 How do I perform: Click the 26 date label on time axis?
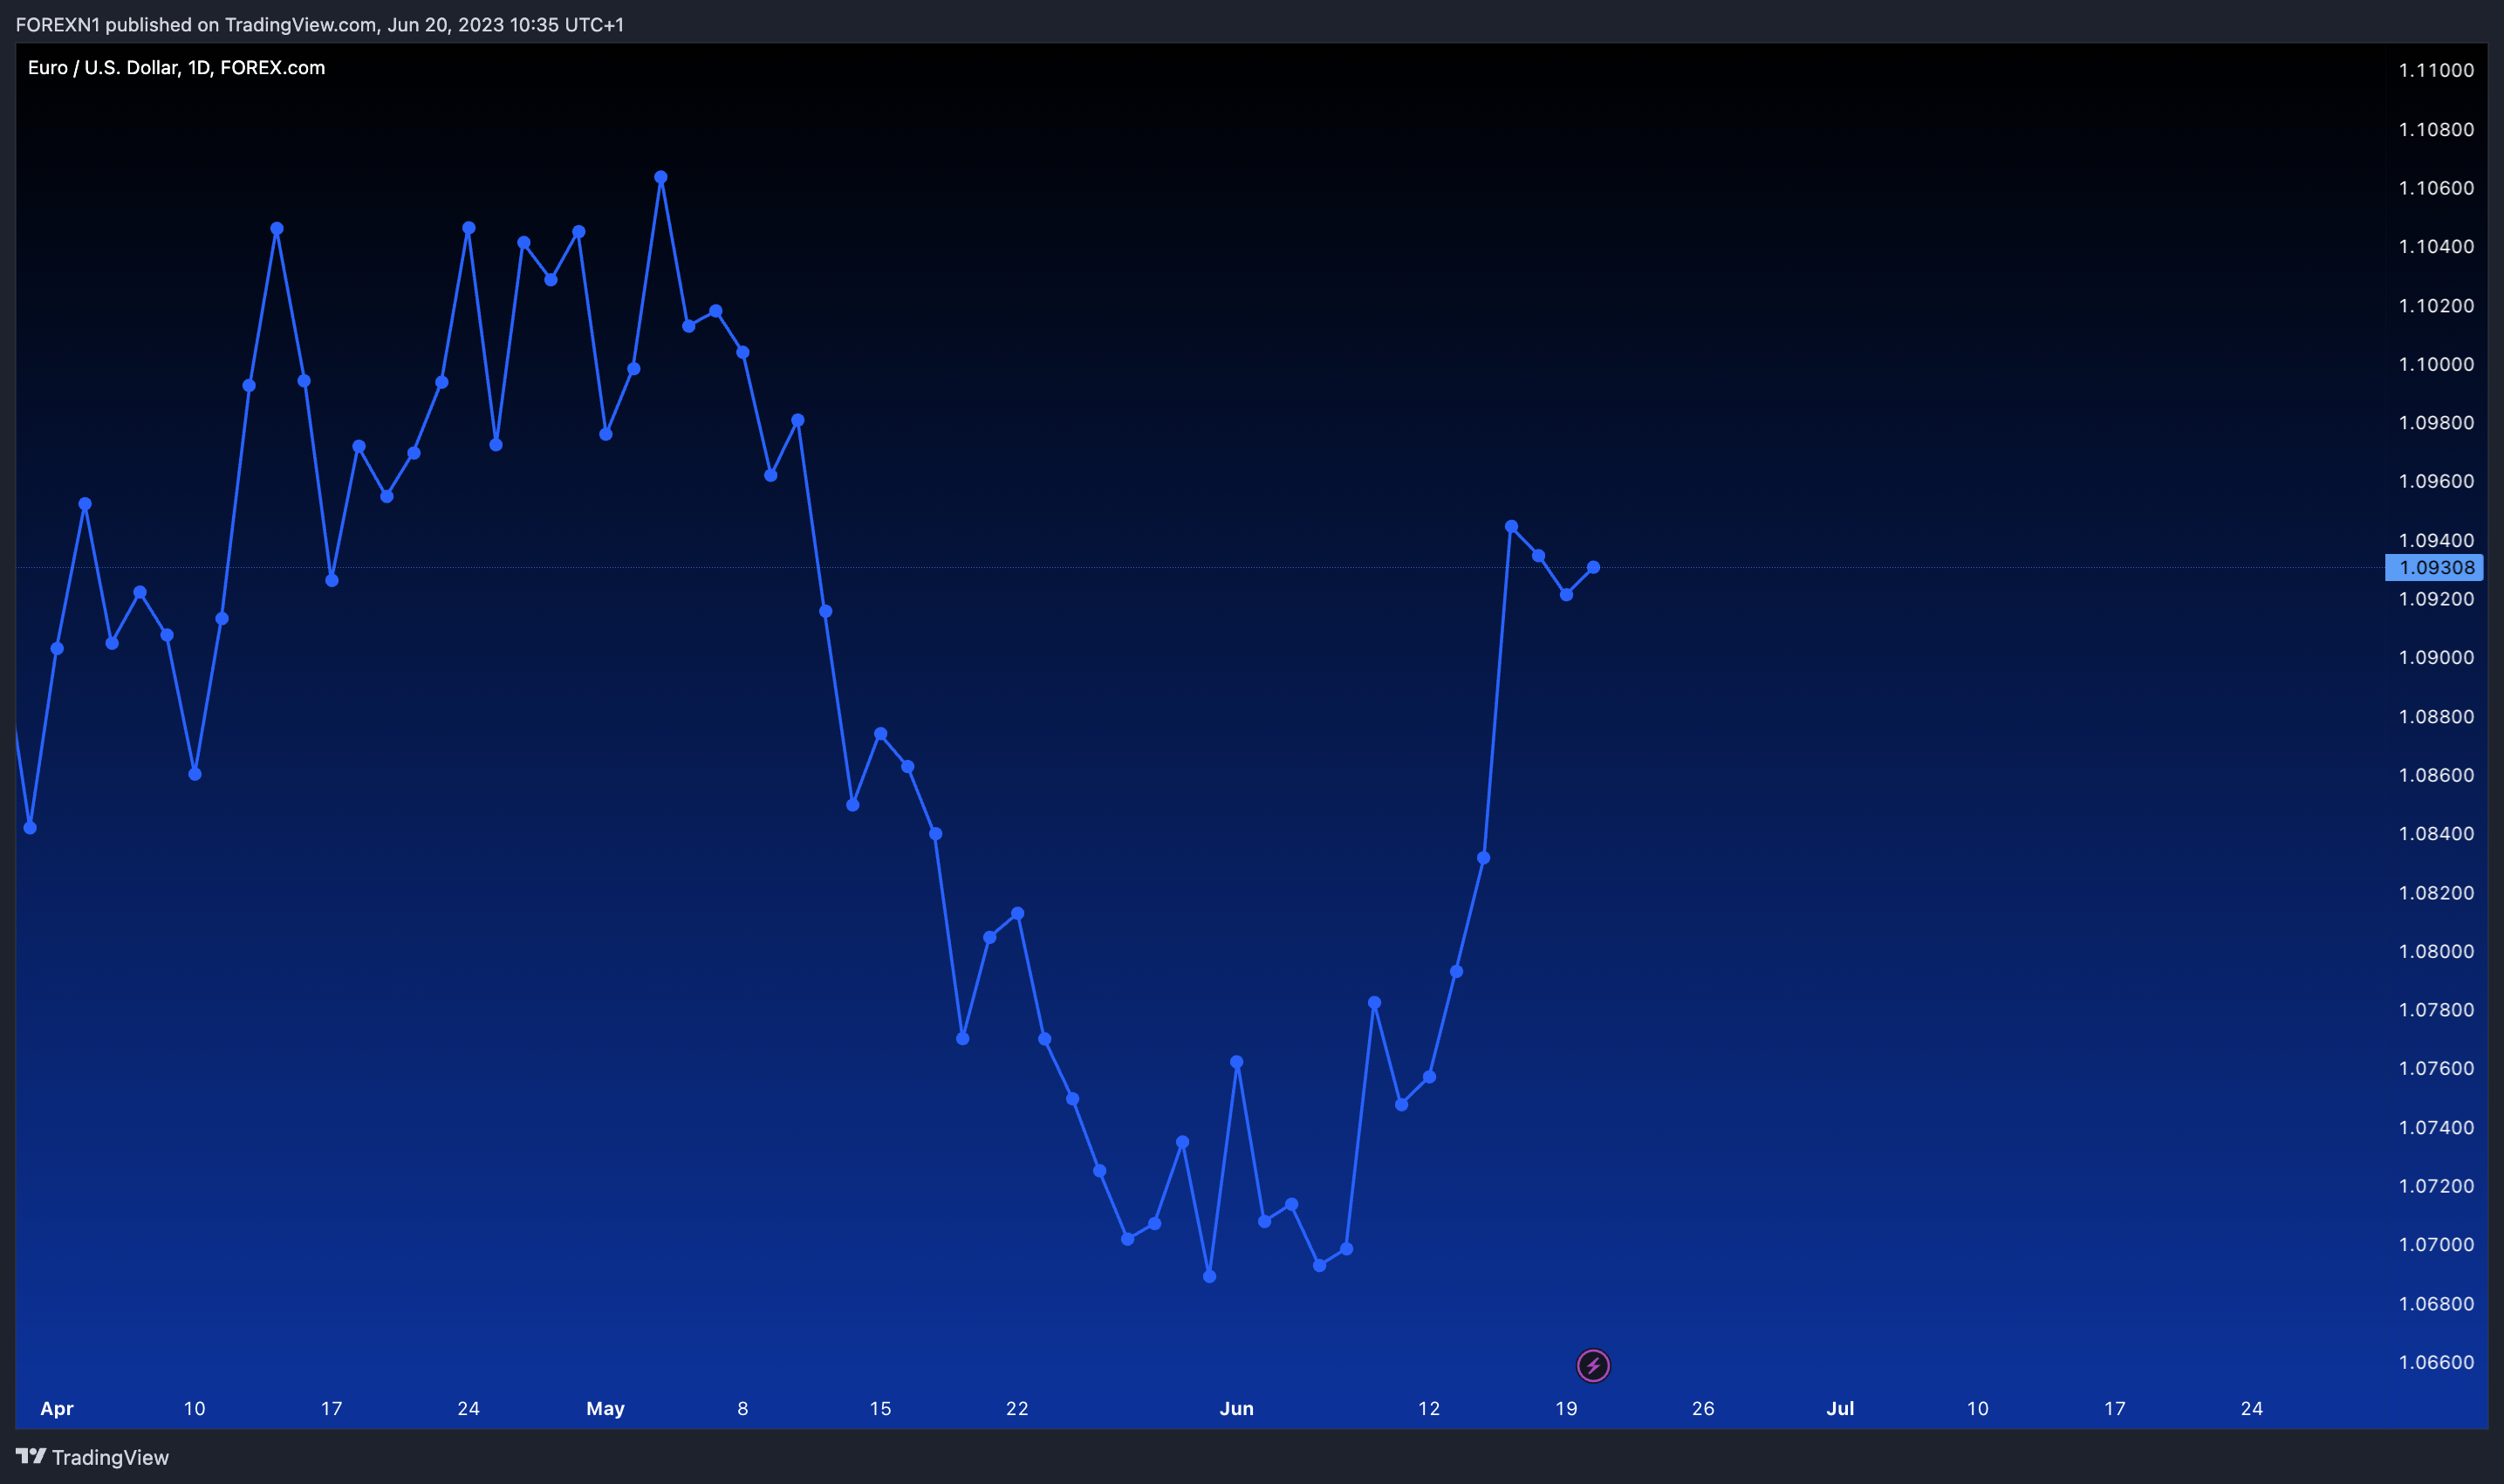point(1703,1408)
